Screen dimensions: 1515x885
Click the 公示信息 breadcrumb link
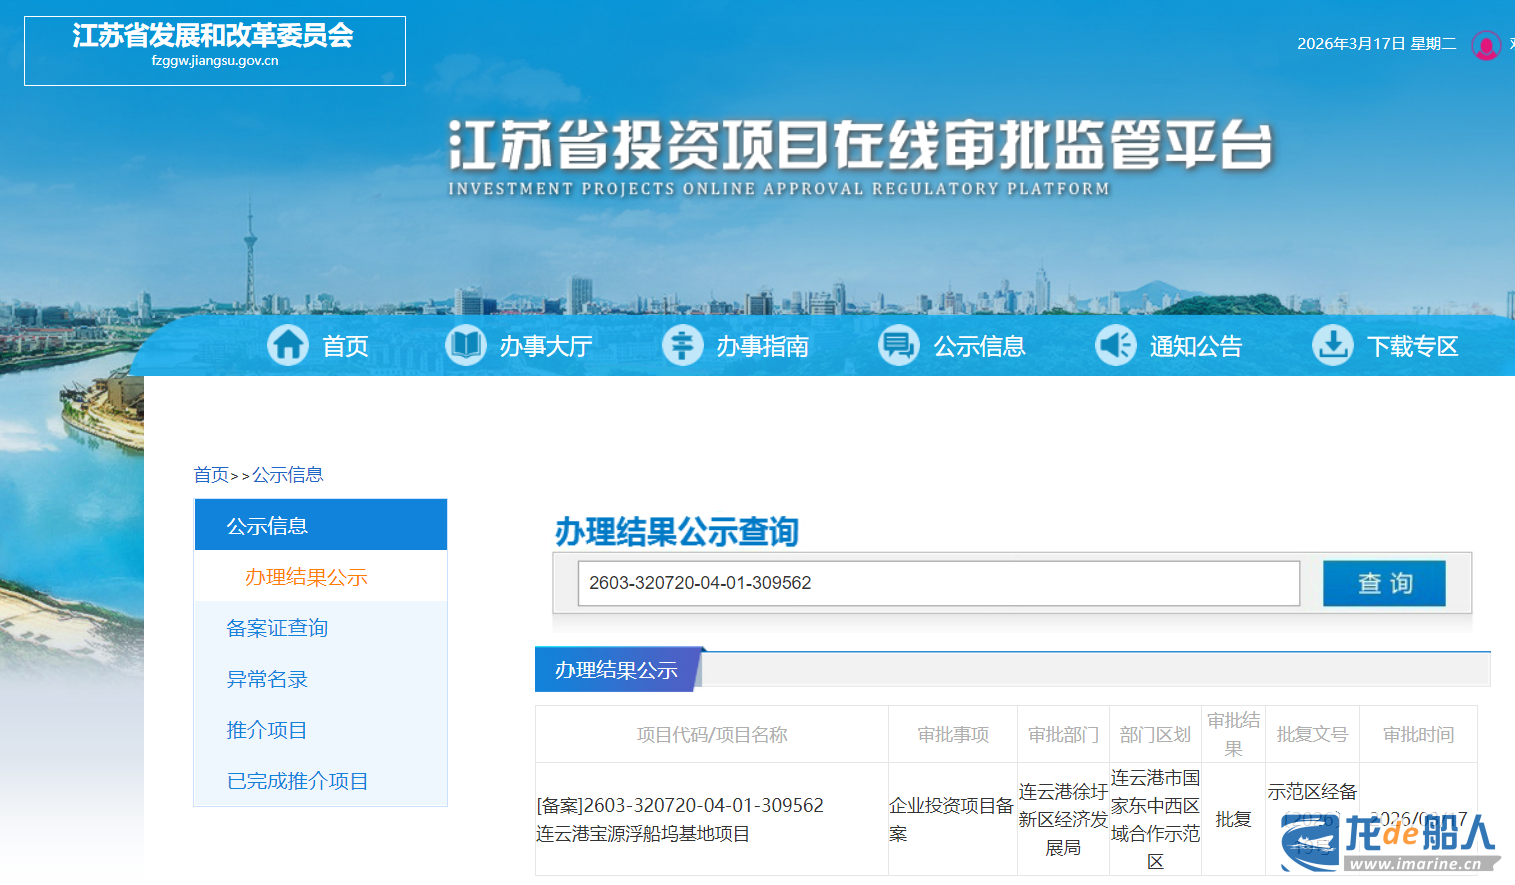[x=288, y=475]
